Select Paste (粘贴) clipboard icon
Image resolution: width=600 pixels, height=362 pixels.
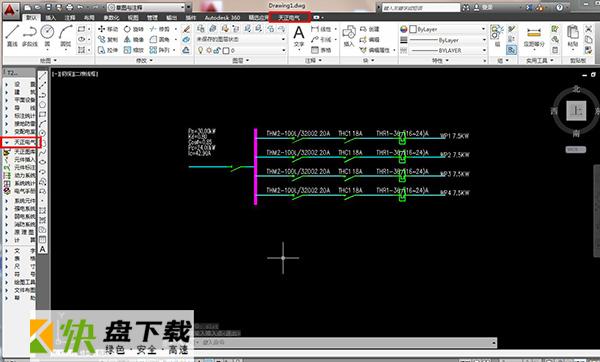pos(573,36)
